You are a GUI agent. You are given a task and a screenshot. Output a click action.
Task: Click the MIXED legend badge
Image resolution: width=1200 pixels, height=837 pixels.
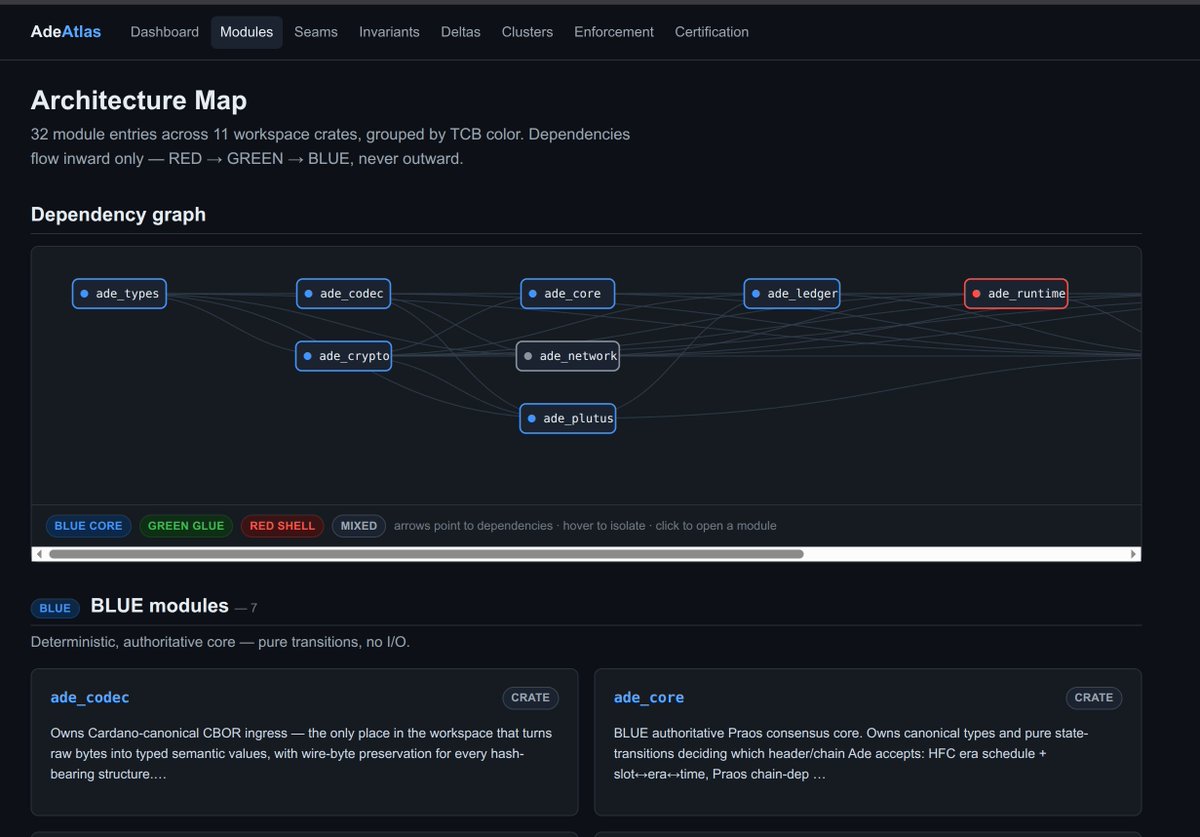coord(358,526)
